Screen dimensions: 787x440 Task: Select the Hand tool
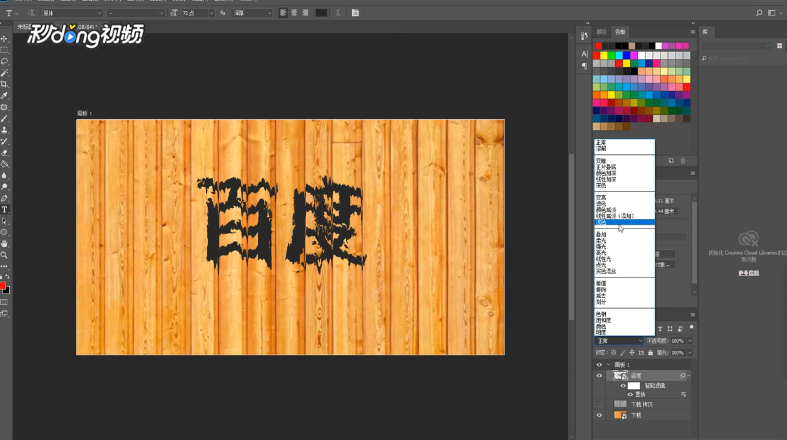[x=5, y=244]
